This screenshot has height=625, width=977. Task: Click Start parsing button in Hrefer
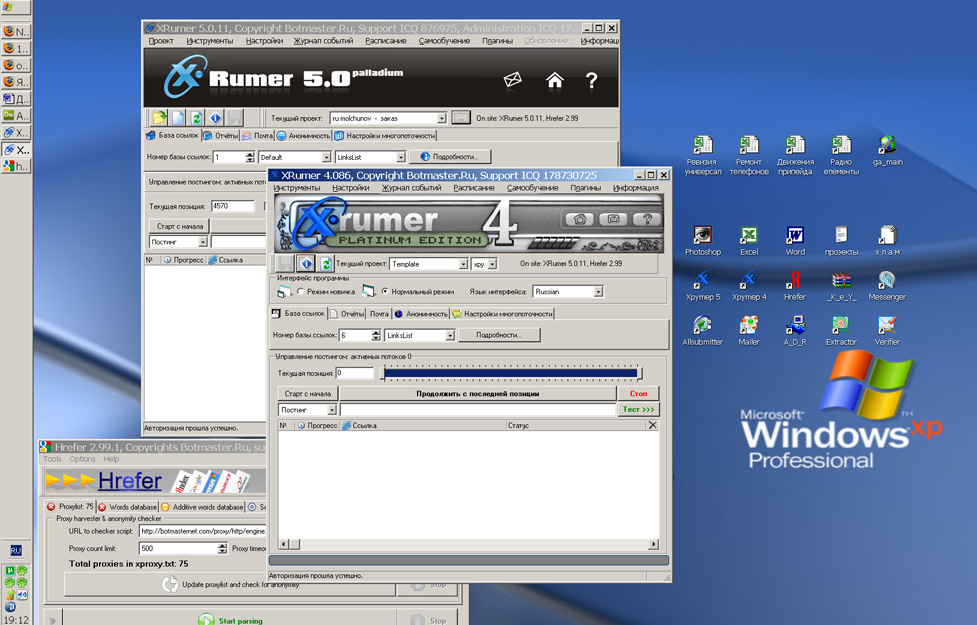click(x=231, y=621)
